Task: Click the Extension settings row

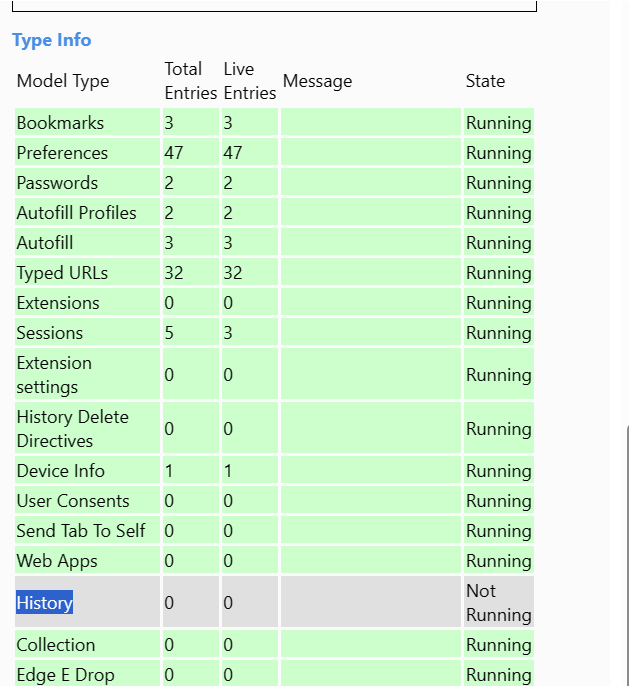Action: pos(54,375)
